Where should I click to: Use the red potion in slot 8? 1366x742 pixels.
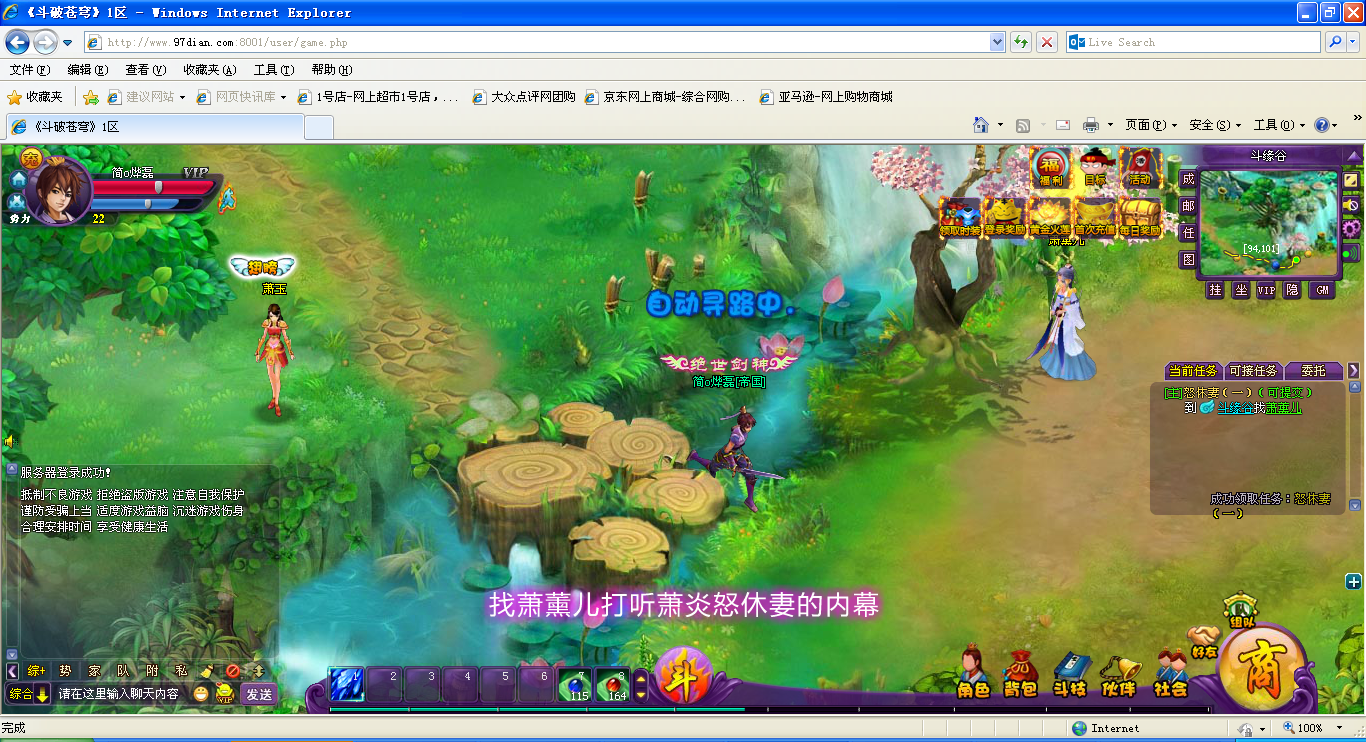613,685
